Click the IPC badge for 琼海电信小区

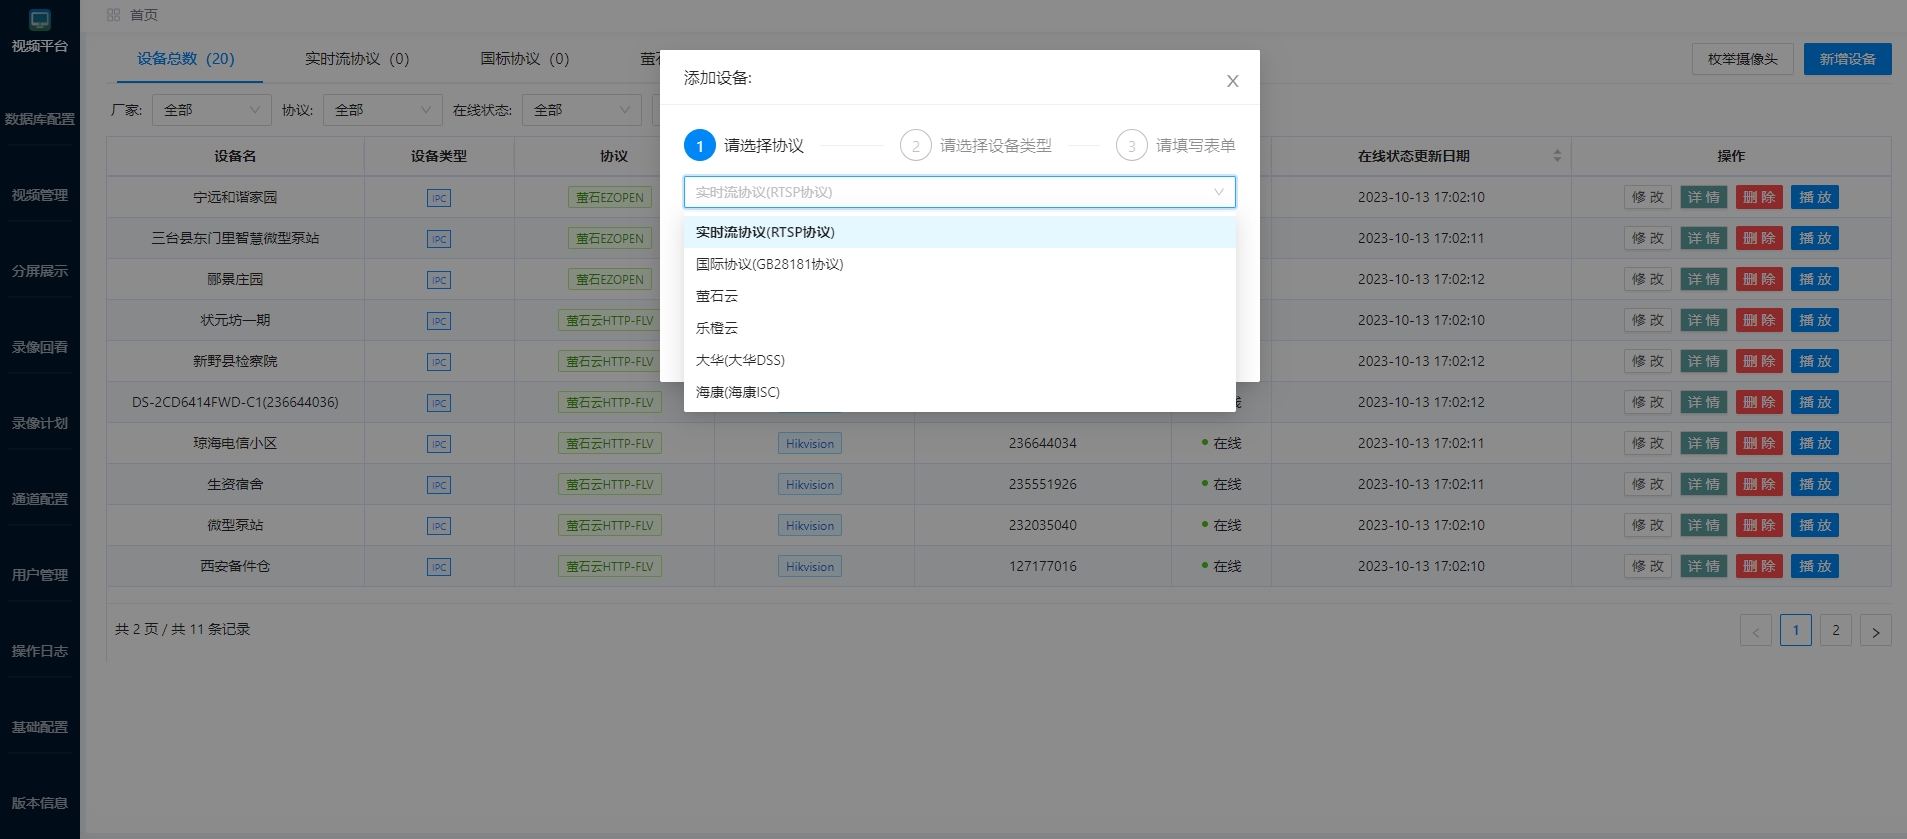click(x=439, y=444)
